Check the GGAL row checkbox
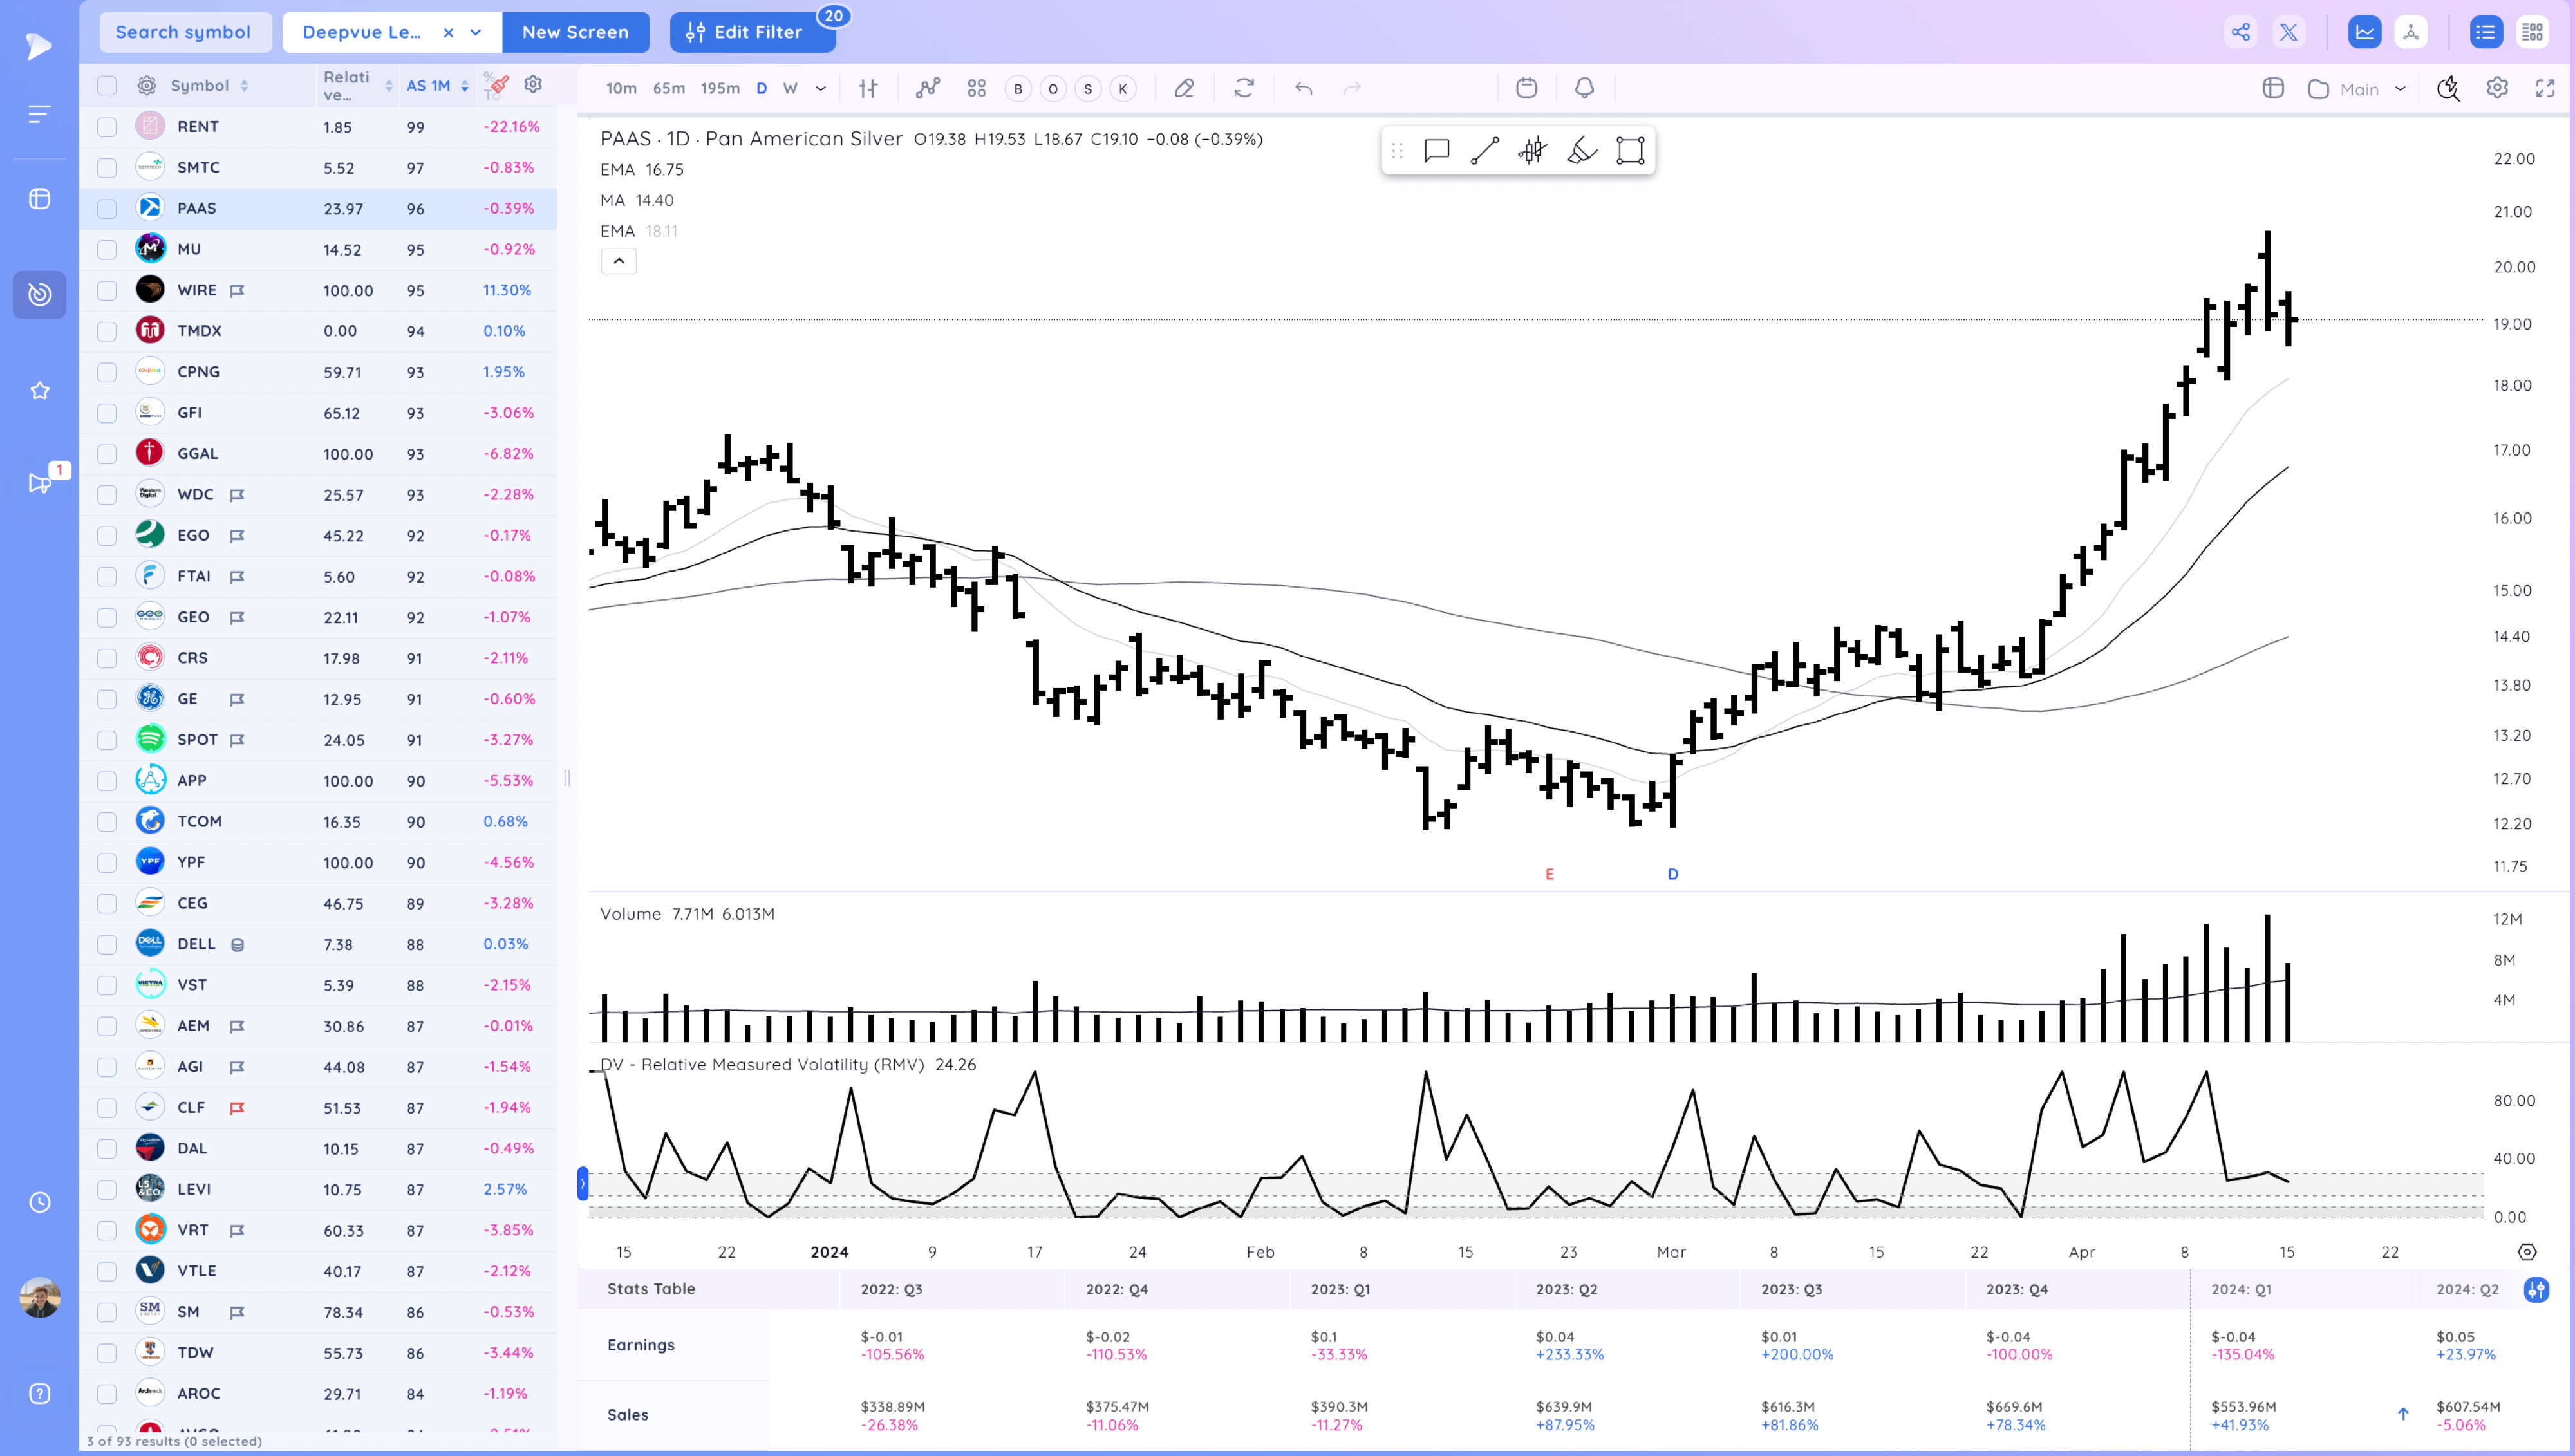Image resolution: width=2575 pixels, height=1456 pixels. (106, 453)
